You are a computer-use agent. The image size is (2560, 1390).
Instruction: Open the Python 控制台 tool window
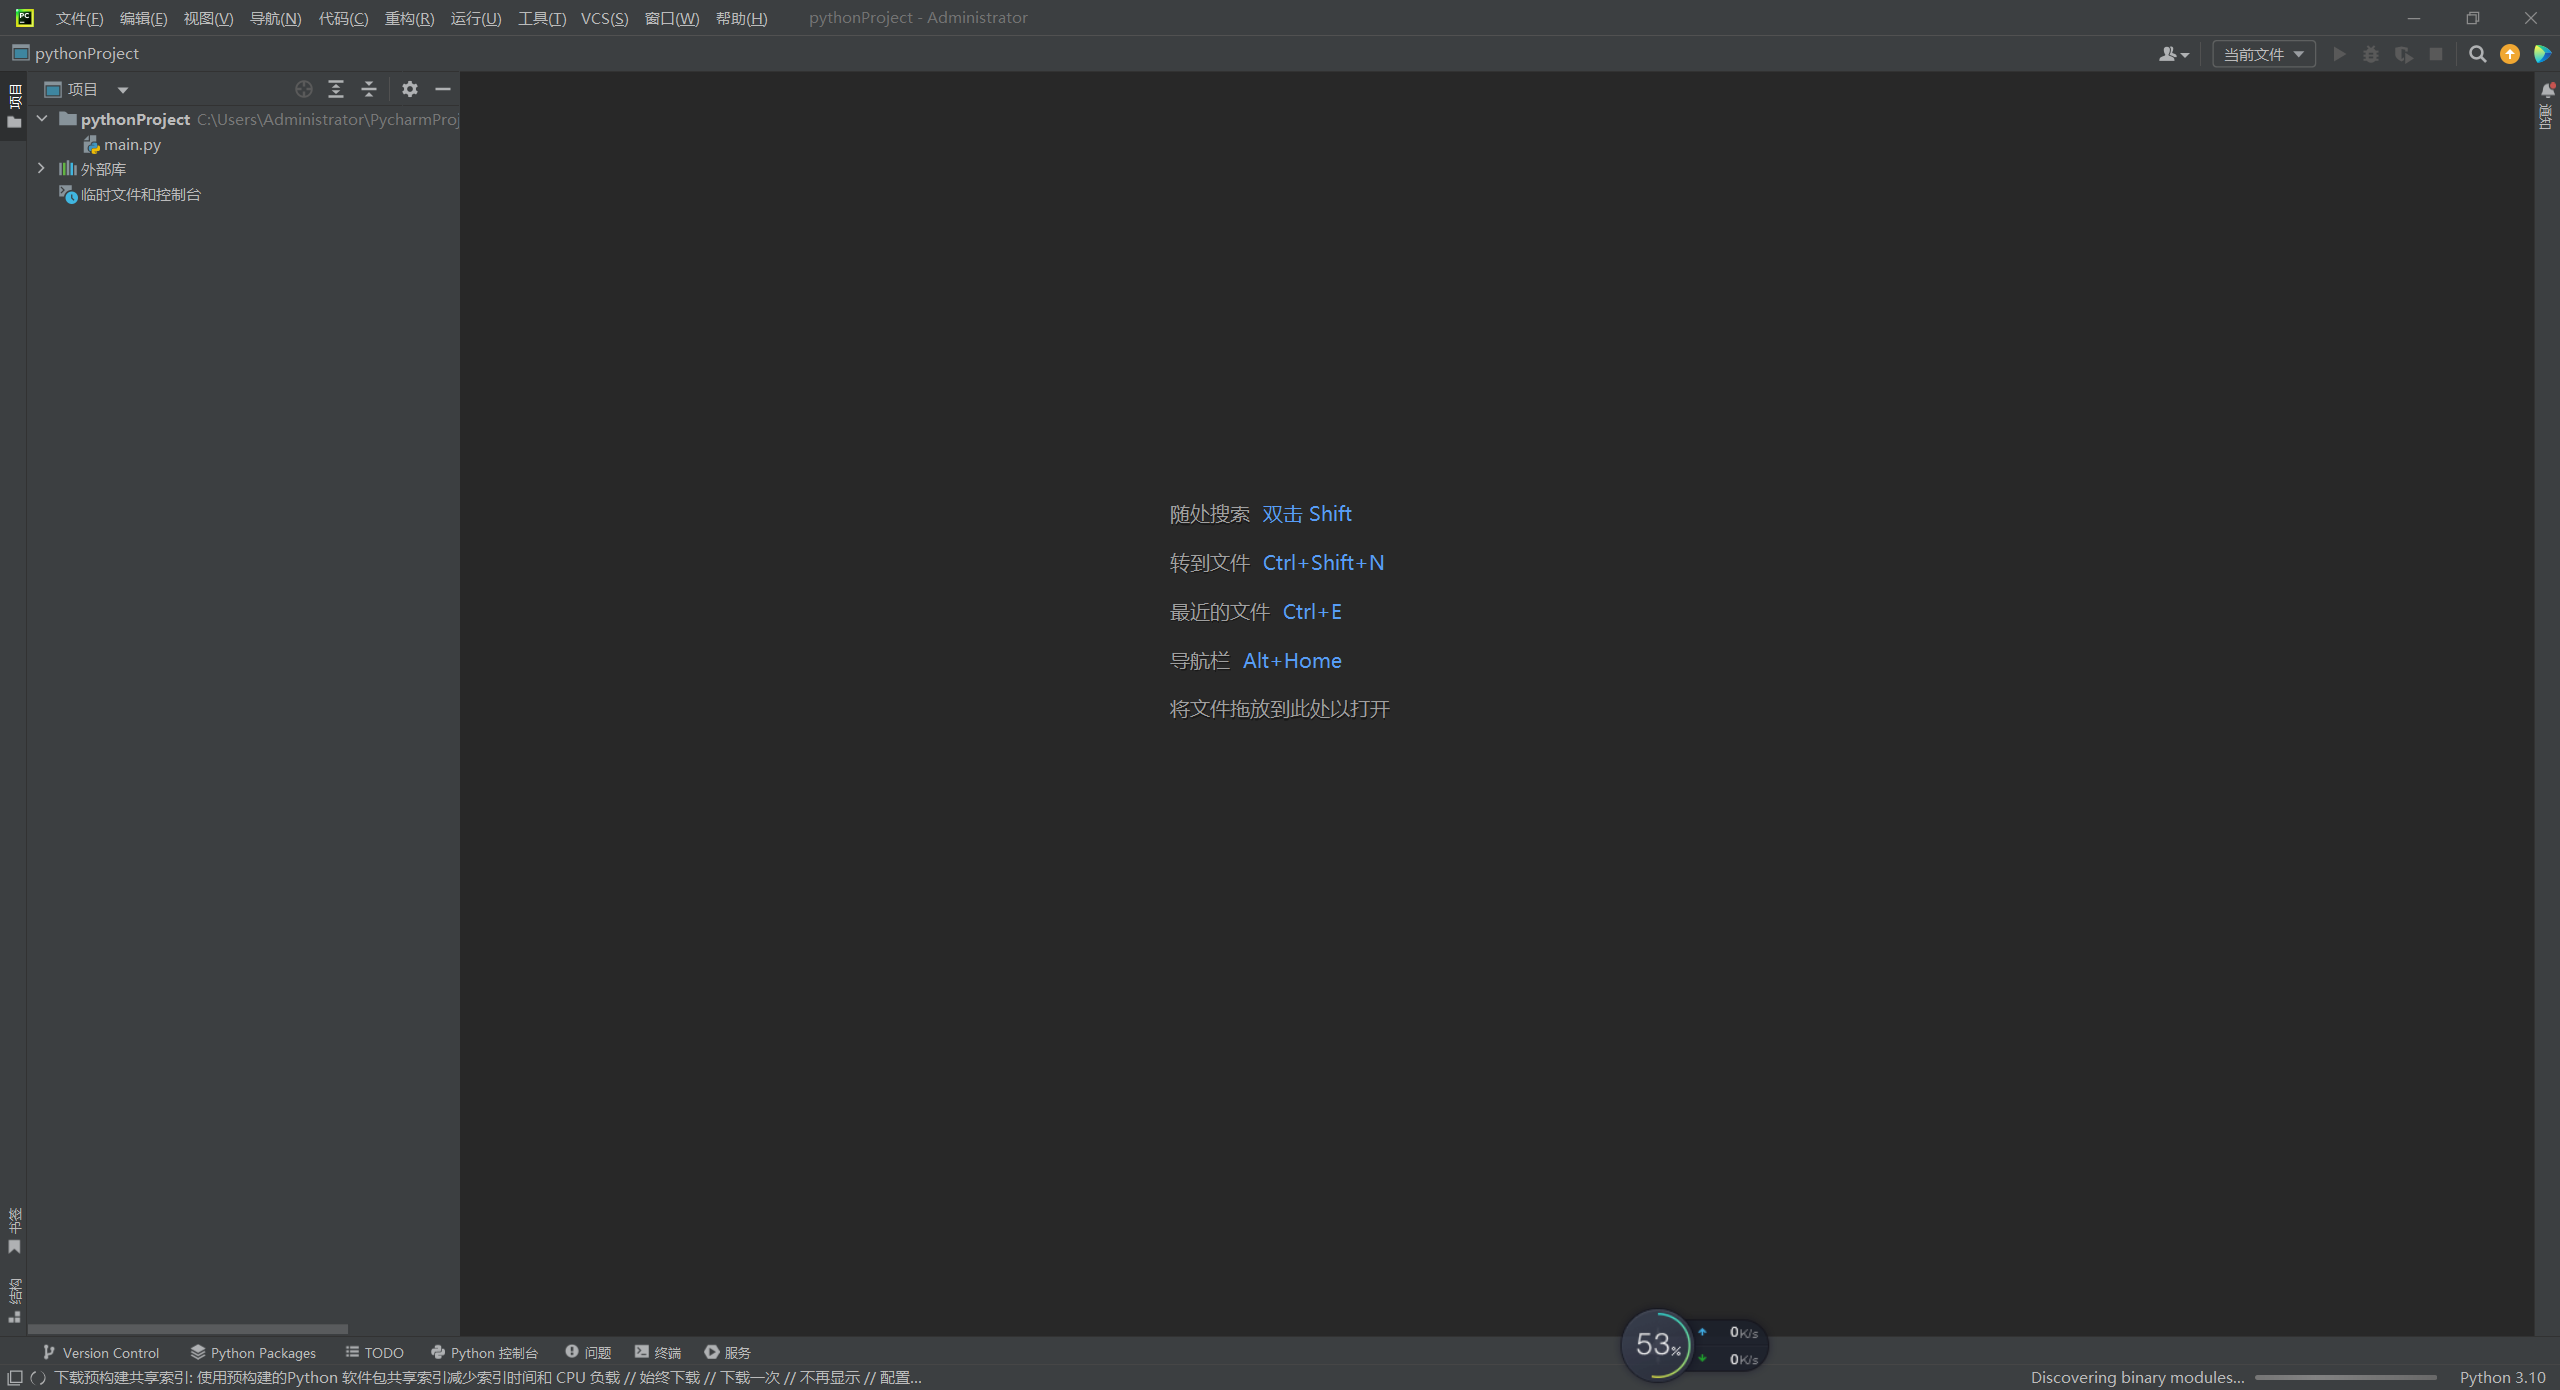click(x=486, y=1352)
